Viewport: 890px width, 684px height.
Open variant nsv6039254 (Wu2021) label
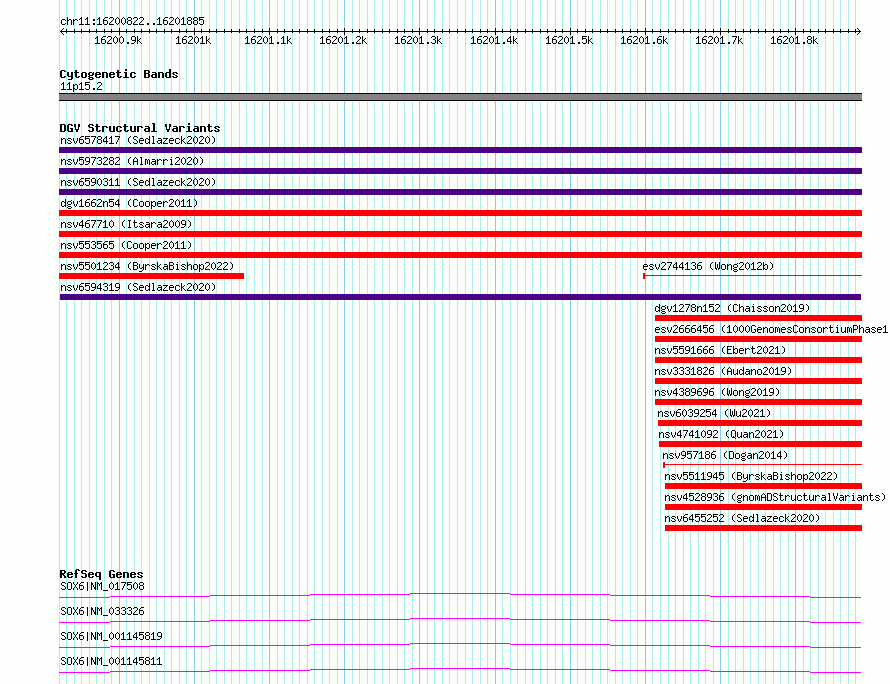click(x=714, y=413)
